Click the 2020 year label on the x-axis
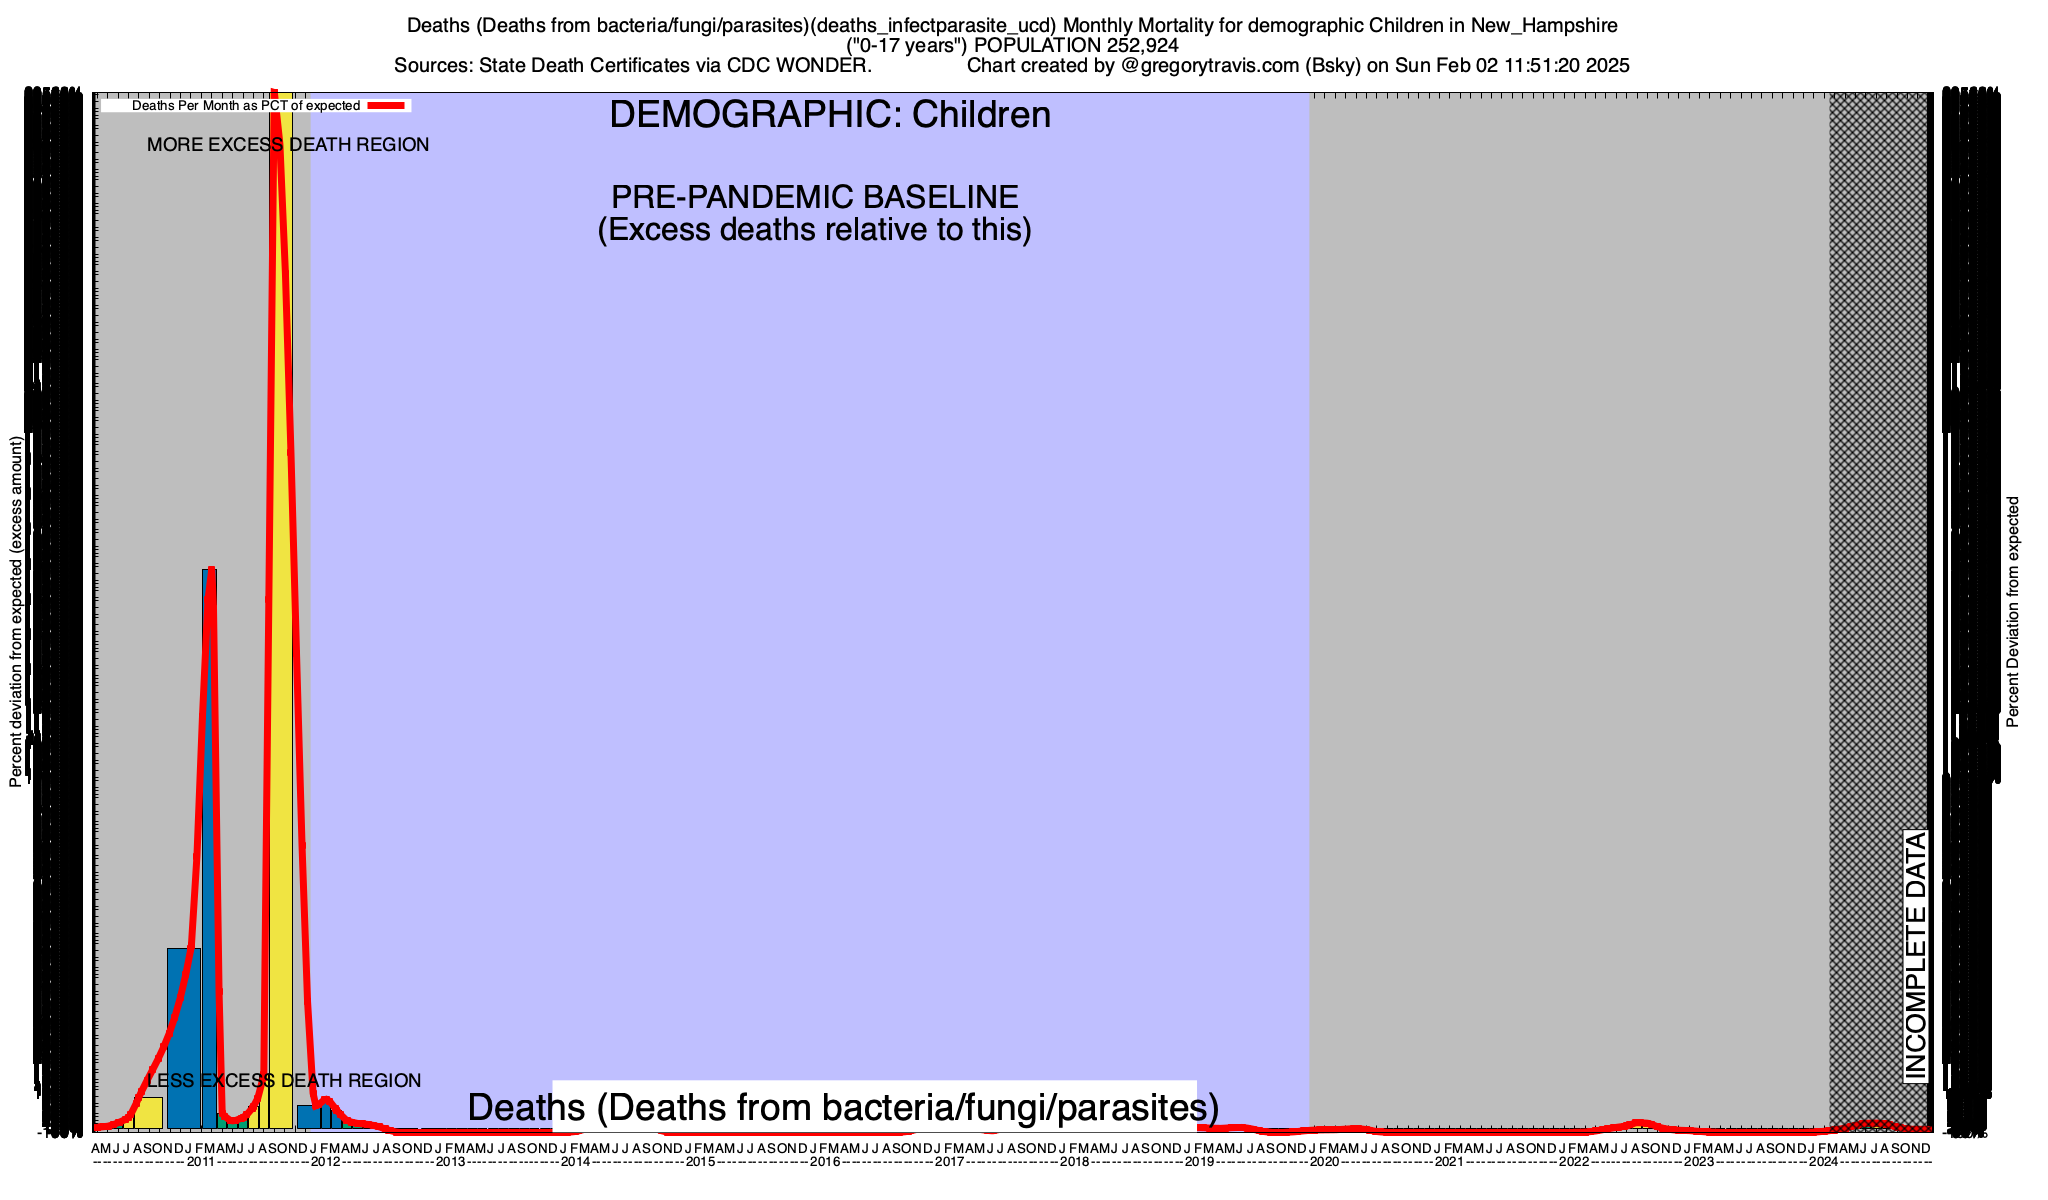 coord(1324,1162)
